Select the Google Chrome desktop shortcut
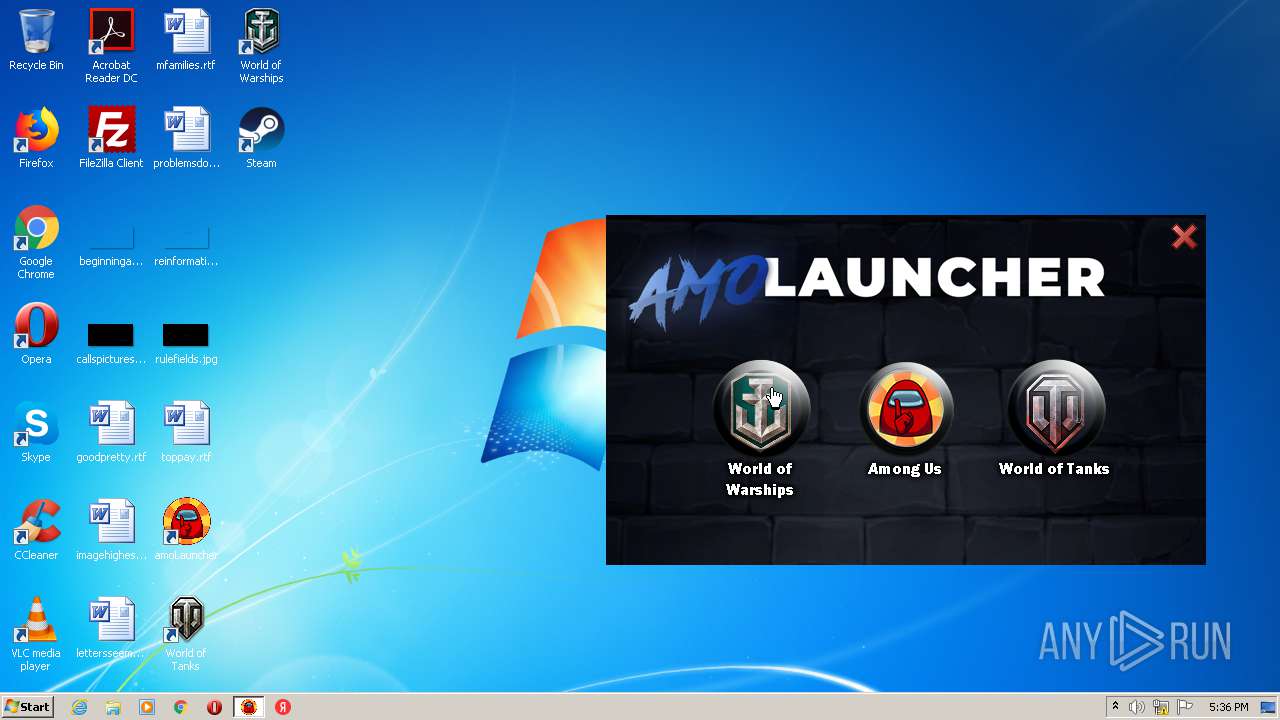The image size is (1280, 720). (36, 242)
